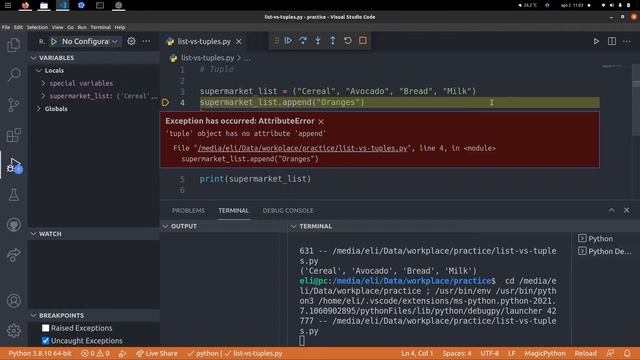Viewport: 640px width, 360px height.
Task: Open launch.json with the gear icon
Action: click(131, 41)
